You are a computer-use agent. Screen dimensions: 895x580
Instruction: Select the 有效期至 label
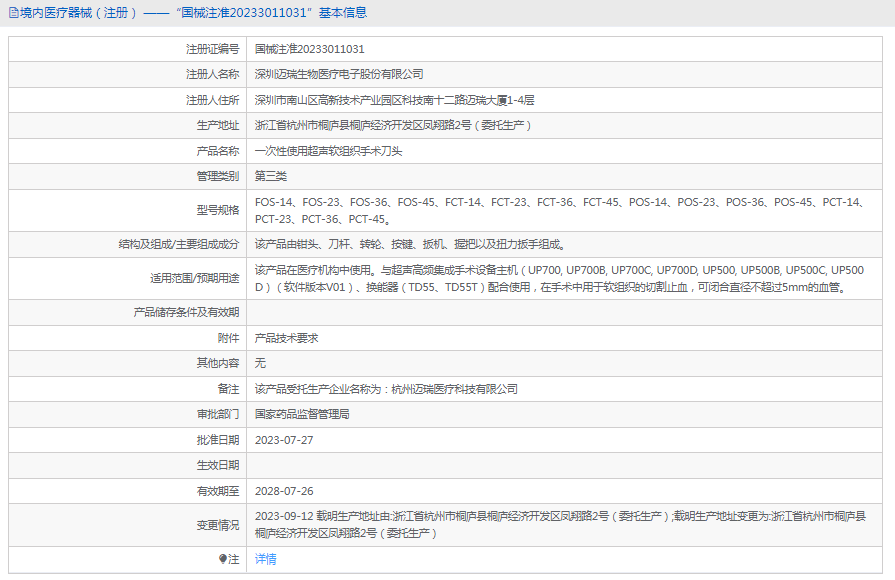pyautogui.click(x=218, y=492)
